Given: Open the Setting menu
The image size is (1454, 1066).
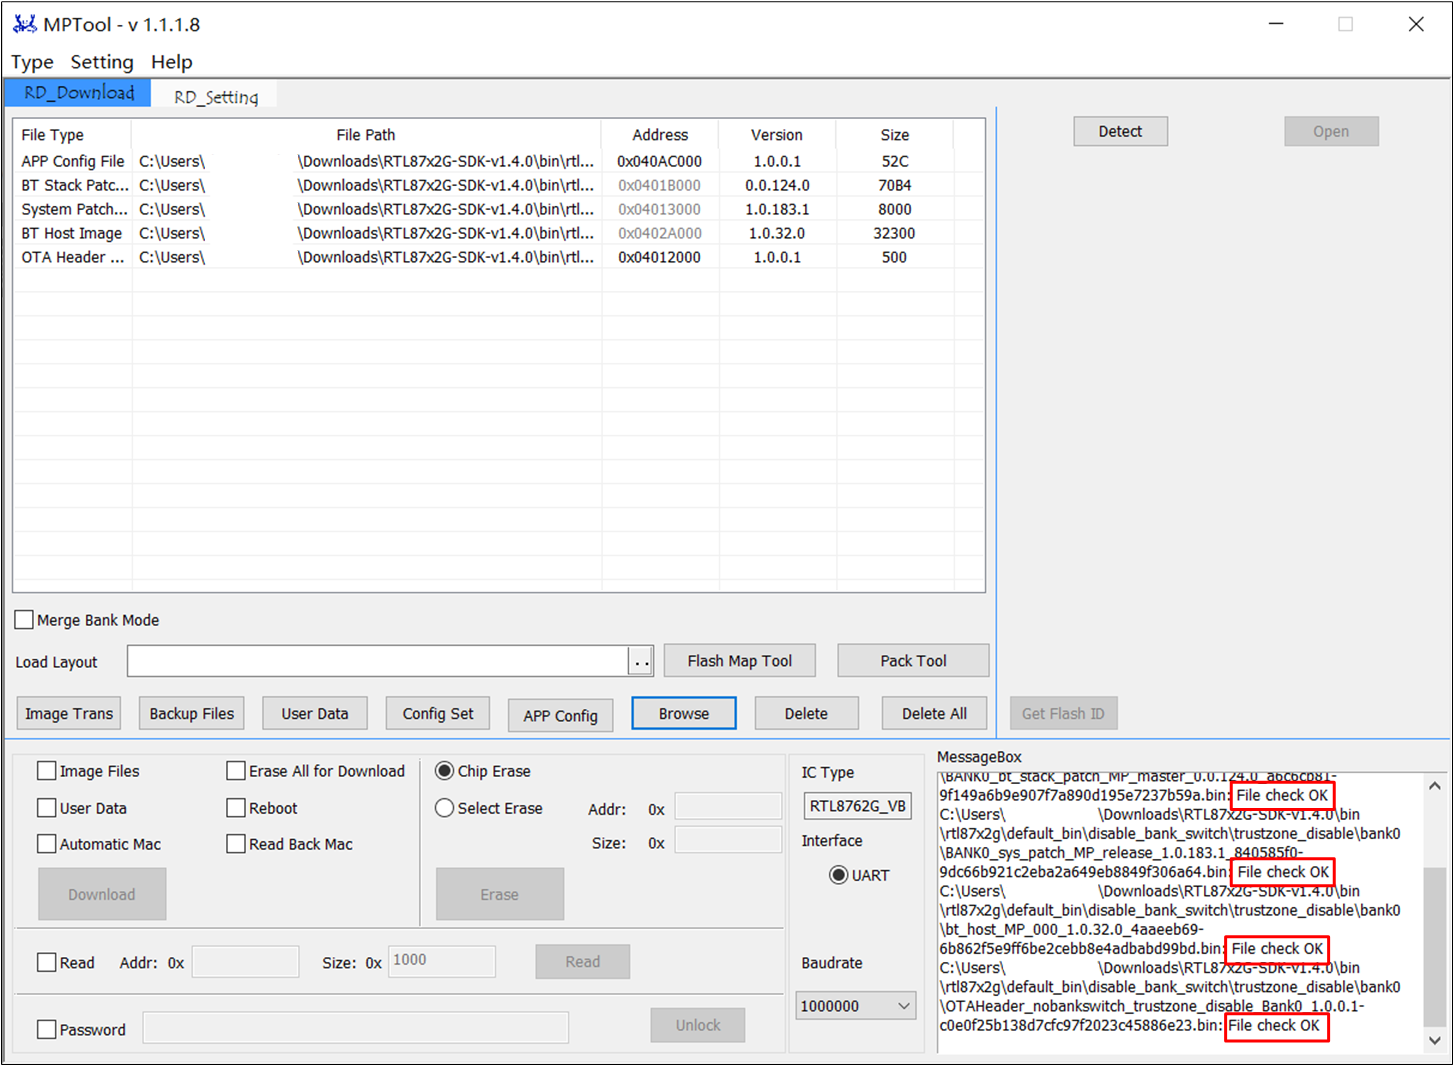Looking at the screenshot, I should [101, 62].
